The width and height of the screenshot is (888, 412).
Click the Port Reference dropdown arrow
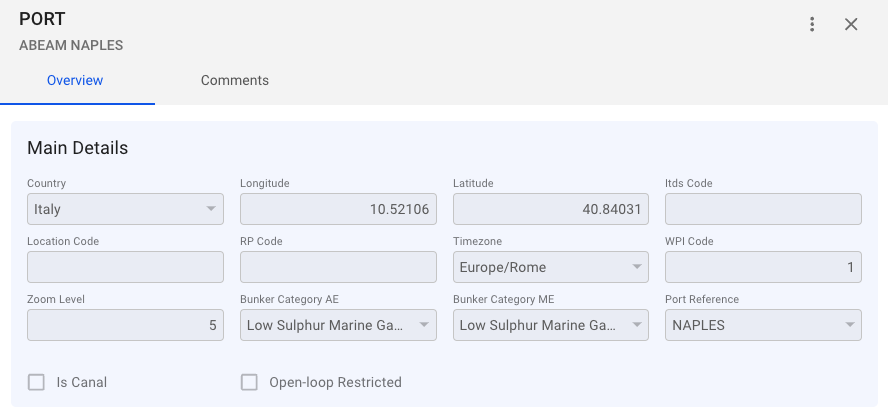pyautogui.click(x=849, y=325)
